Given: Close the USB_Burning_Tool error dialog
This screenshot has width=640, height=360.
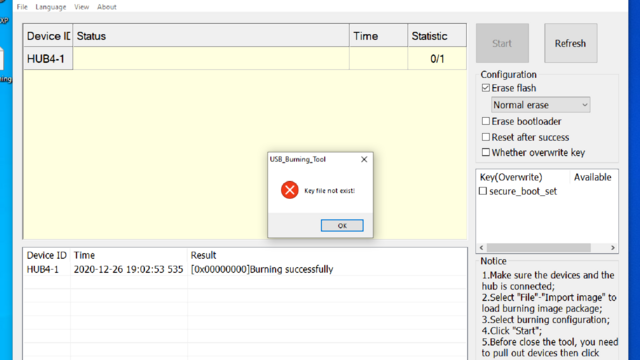Looking at the screenshot, I should pyautogui.click(x=364, y=159).
